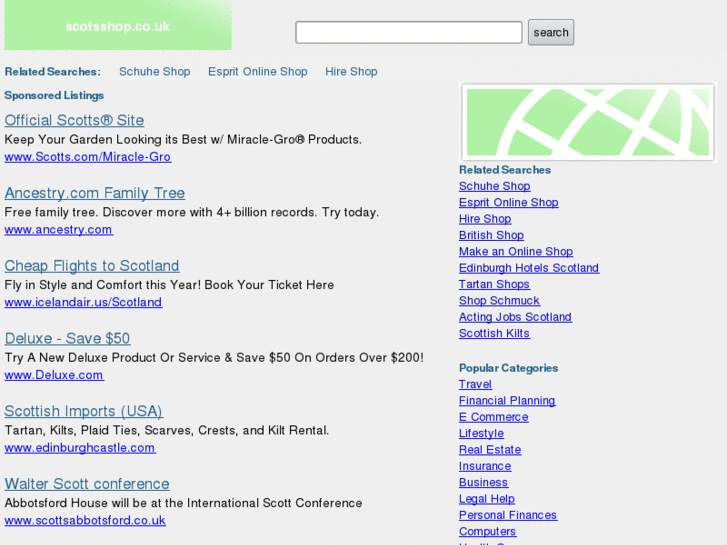Open Scottish Imports (USA) listing

point(83,411)
